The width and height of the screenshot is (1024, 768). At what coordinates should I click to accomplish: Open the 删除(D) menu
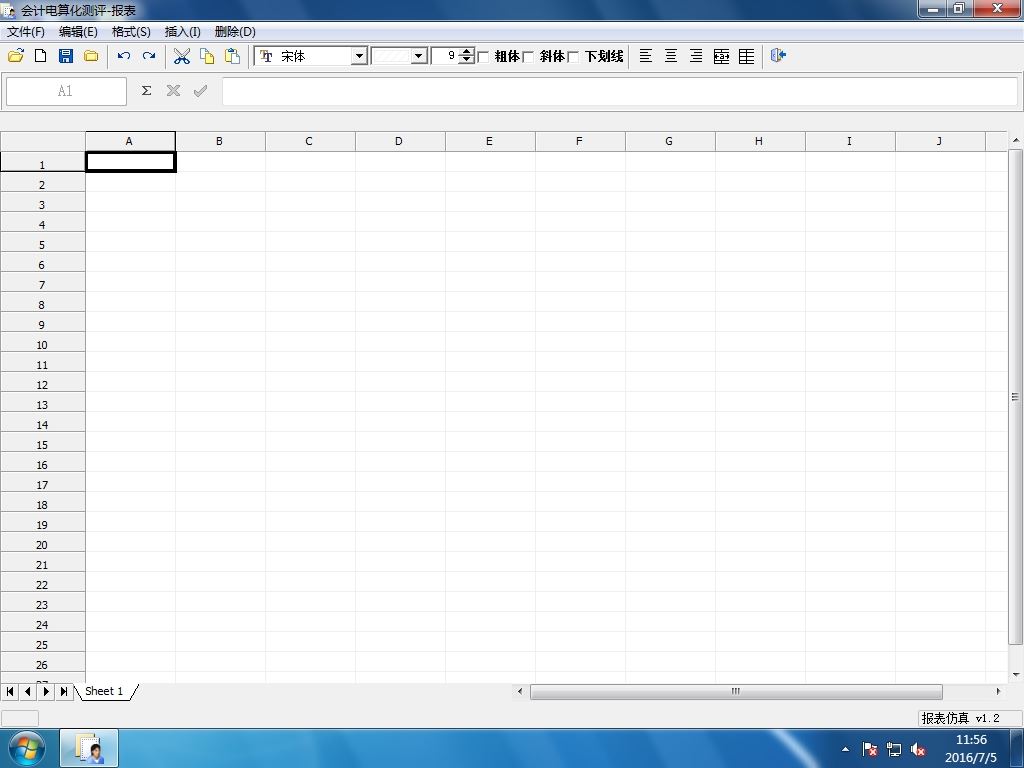point(235,31)
